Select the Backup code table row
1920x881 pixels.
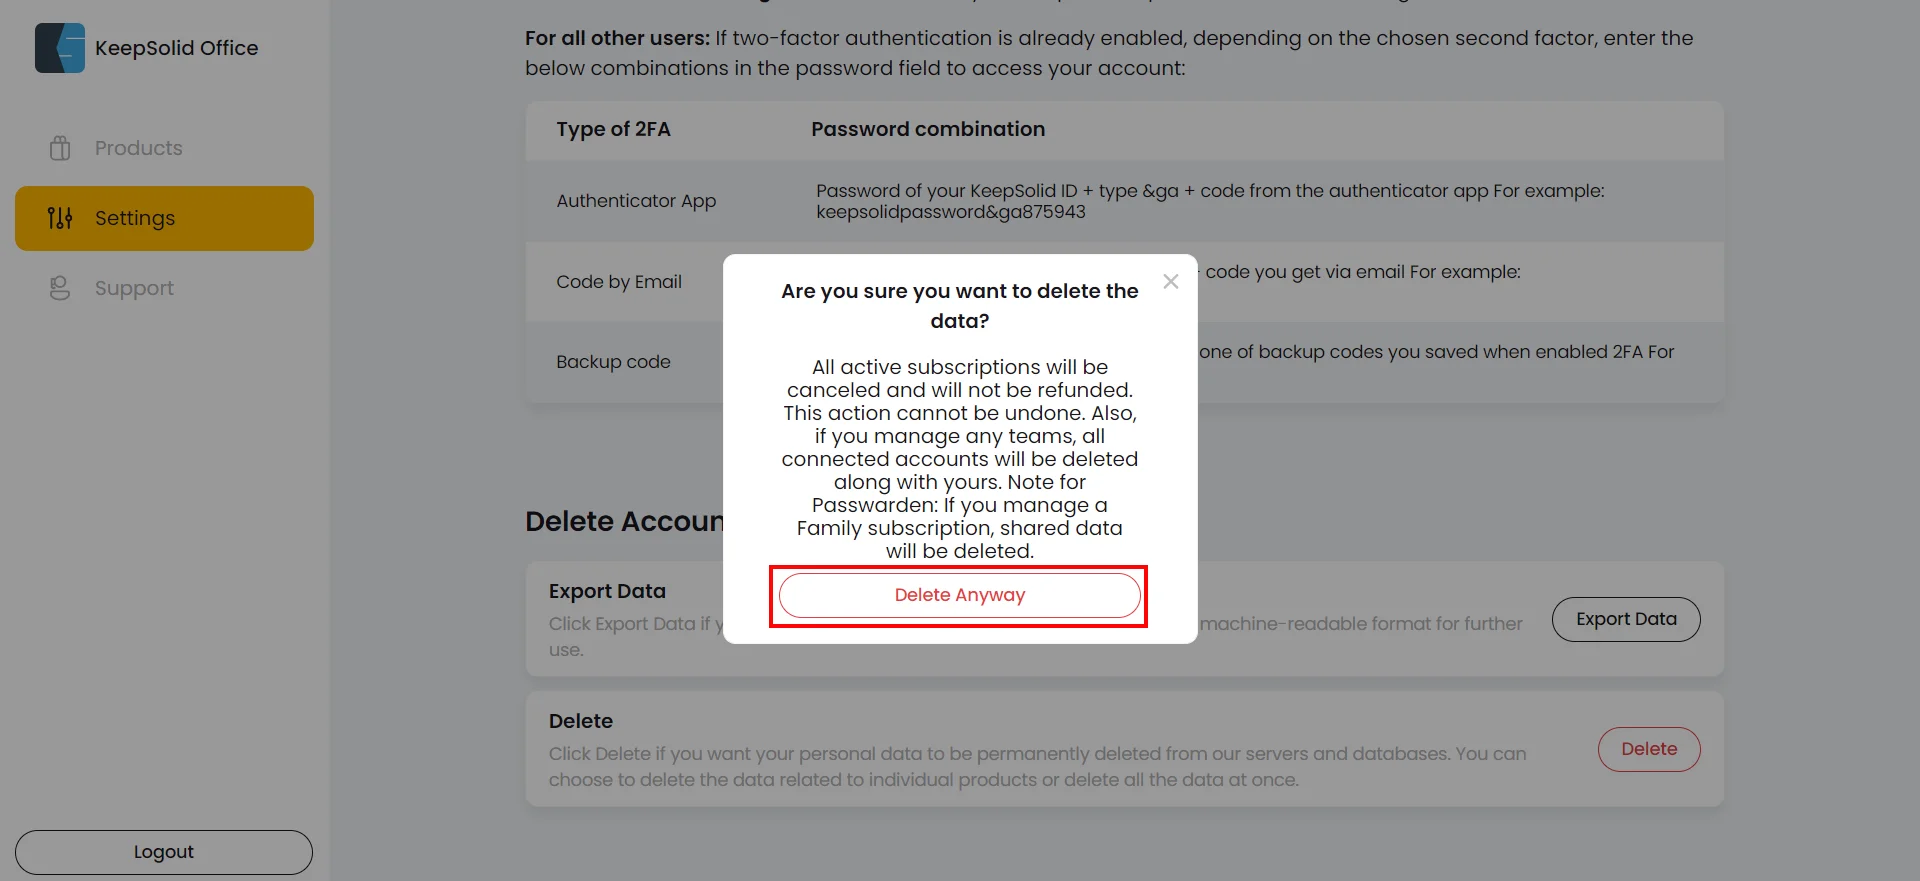pos(613,362)
